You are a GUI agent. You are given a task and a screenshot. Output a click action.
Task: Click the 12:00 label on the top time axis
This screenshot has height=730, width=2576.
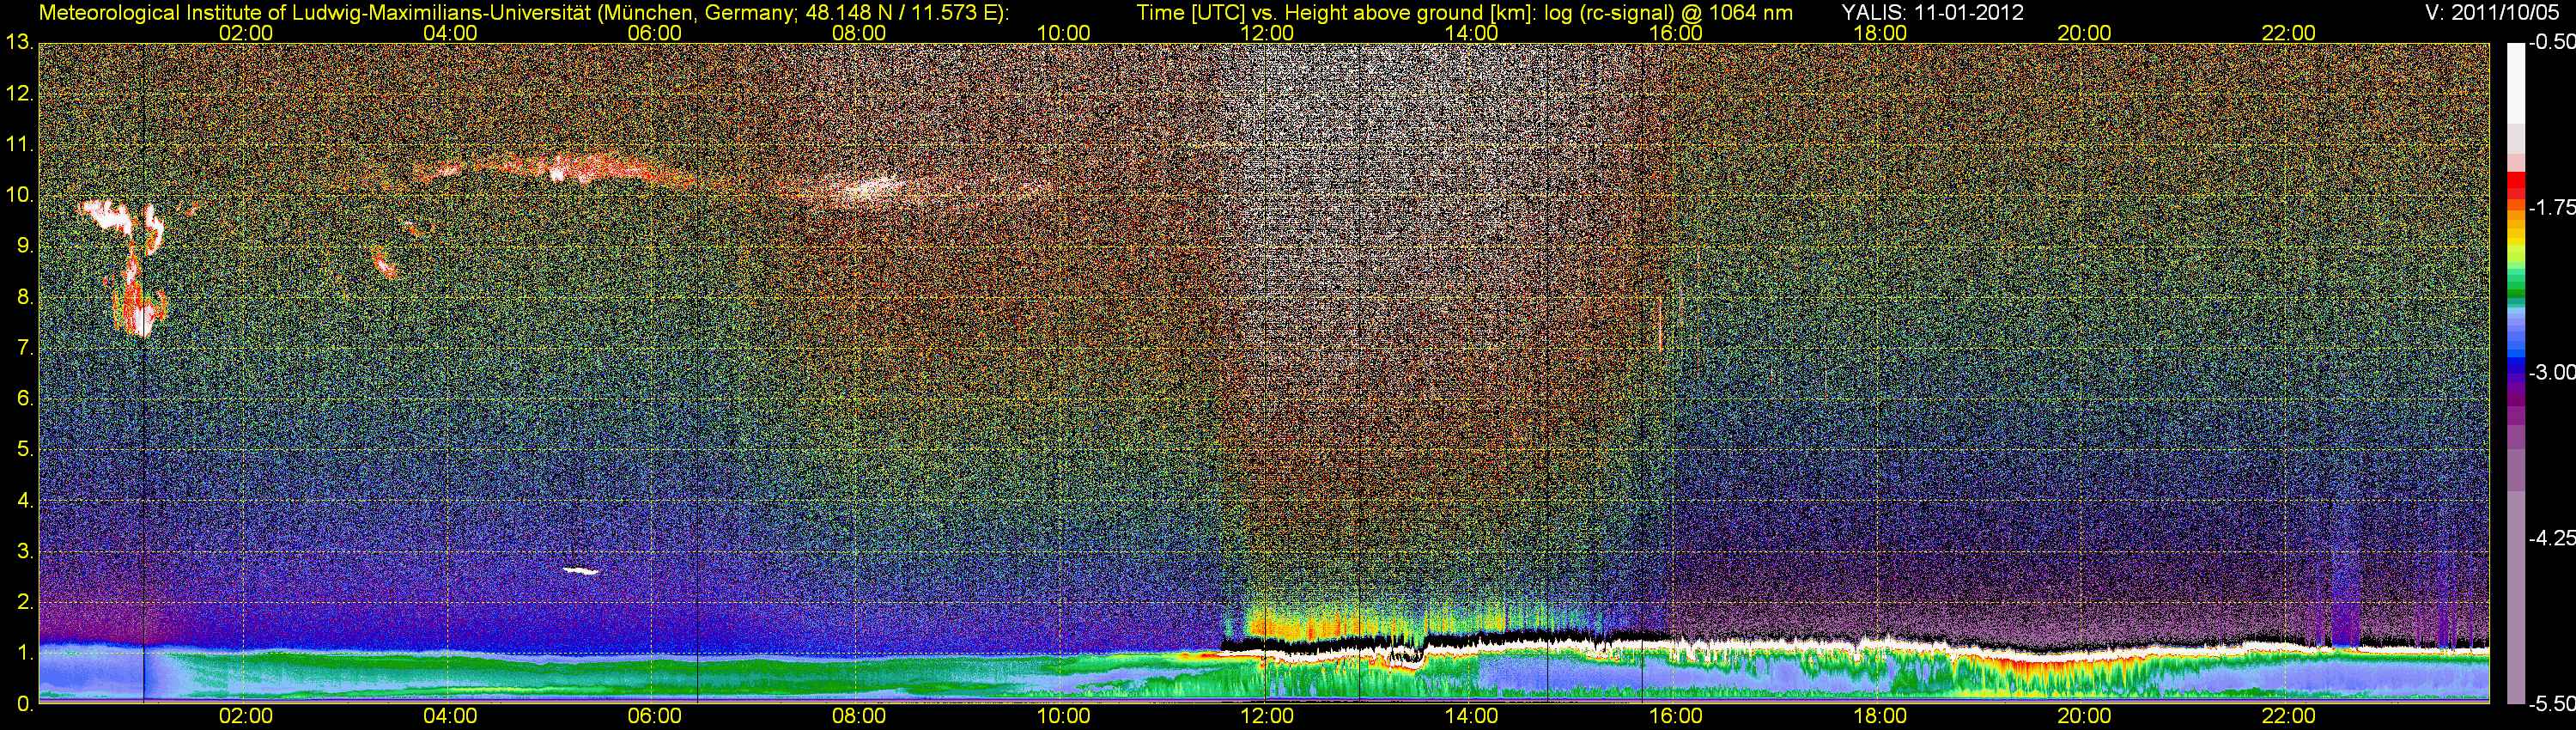(x=1267, y=33)
